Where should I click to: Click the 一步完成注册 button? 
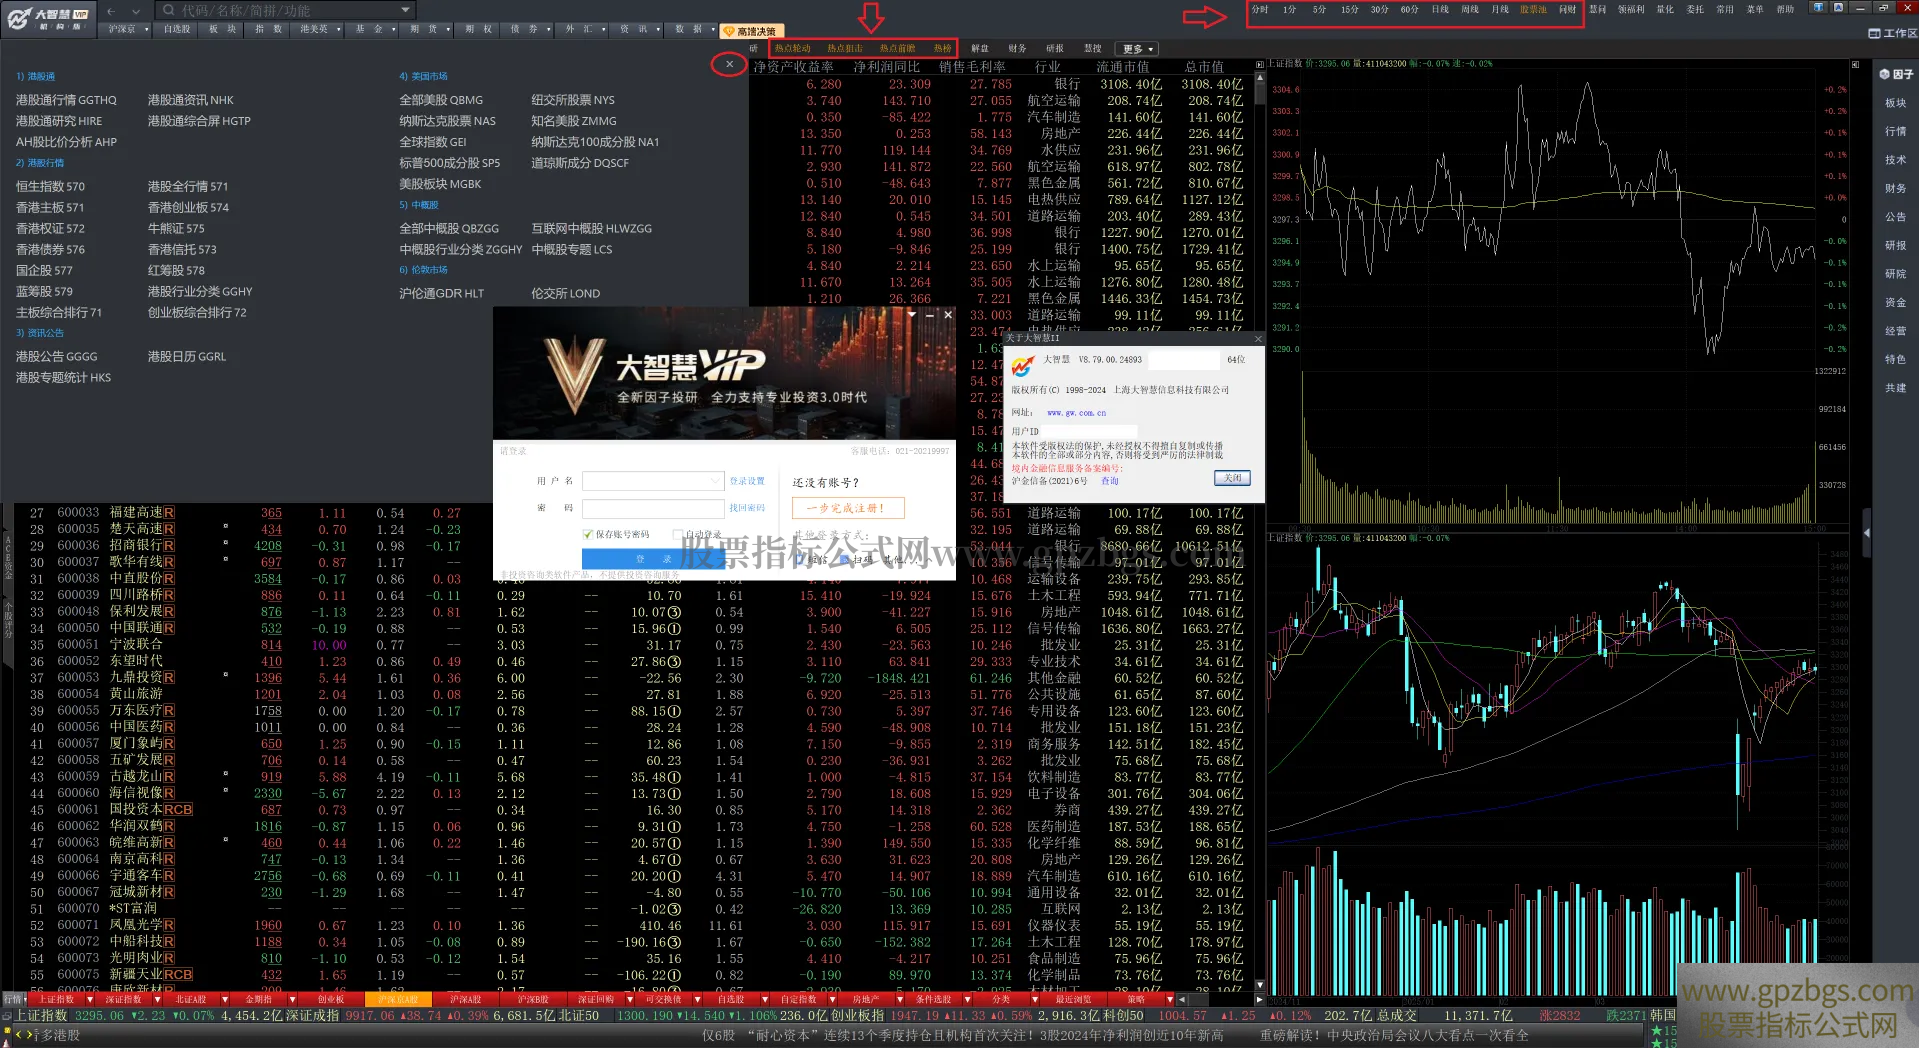(x=848, y=508)
